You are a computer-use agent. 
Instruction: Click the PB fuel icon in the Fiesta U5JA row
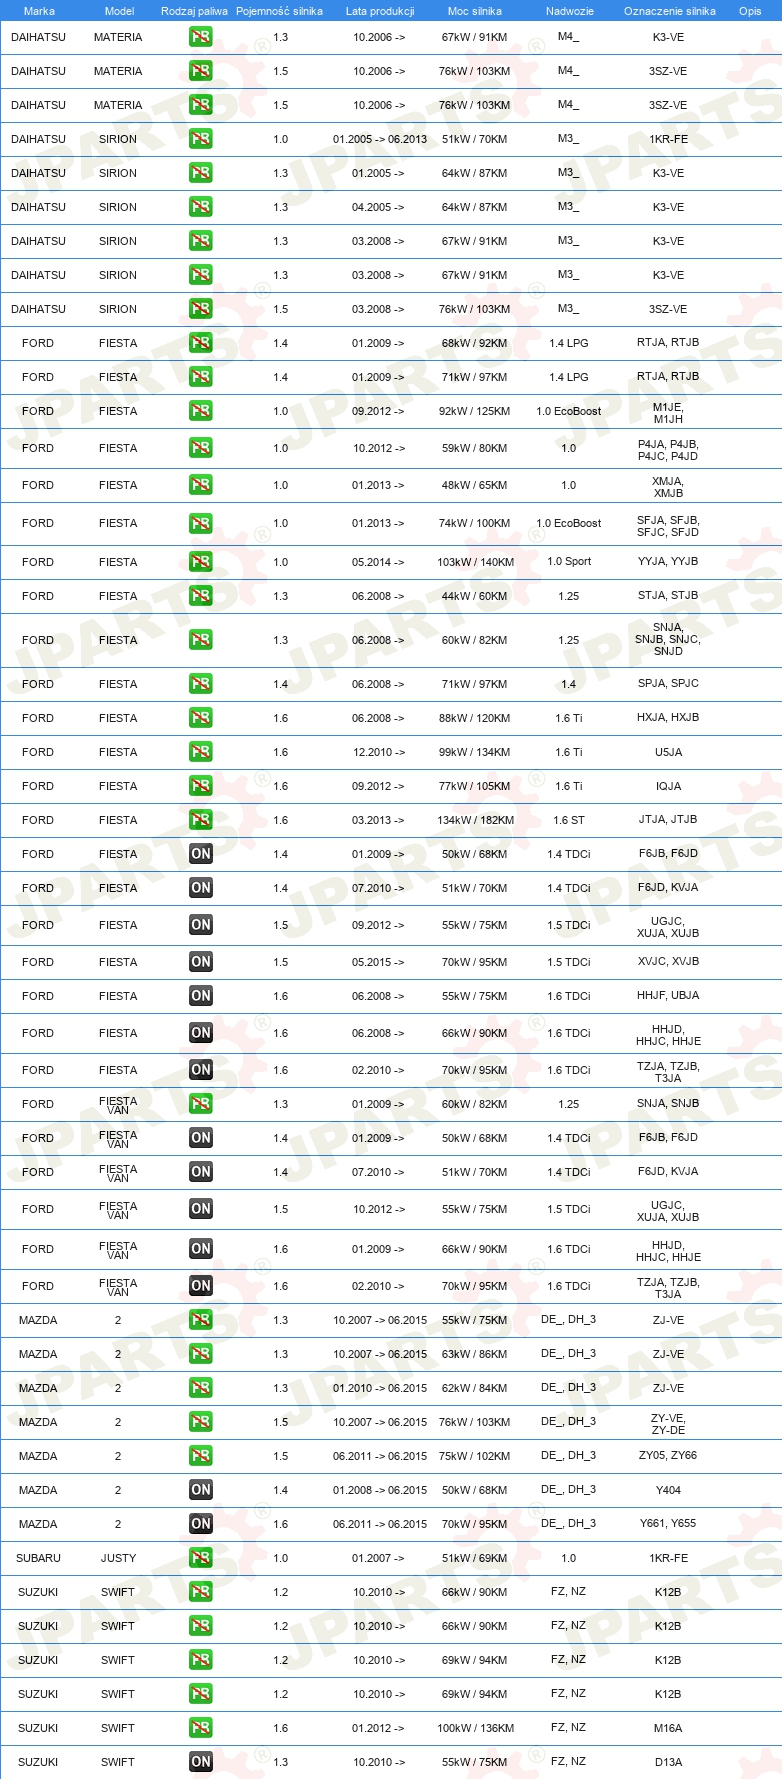200,752
